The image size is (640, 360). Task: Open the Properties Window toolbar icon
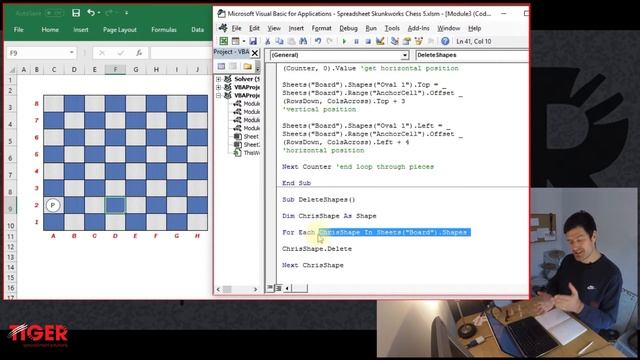[407, 41]
